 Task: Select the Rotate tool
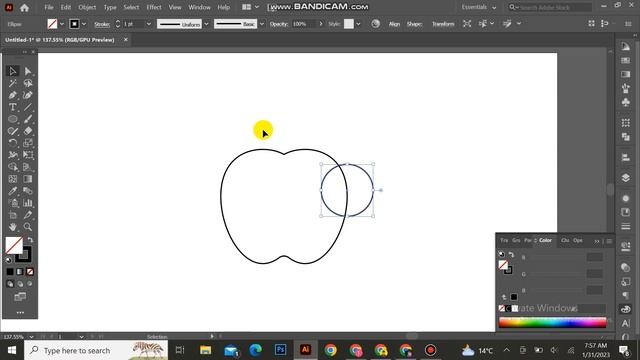coord(13,143)
